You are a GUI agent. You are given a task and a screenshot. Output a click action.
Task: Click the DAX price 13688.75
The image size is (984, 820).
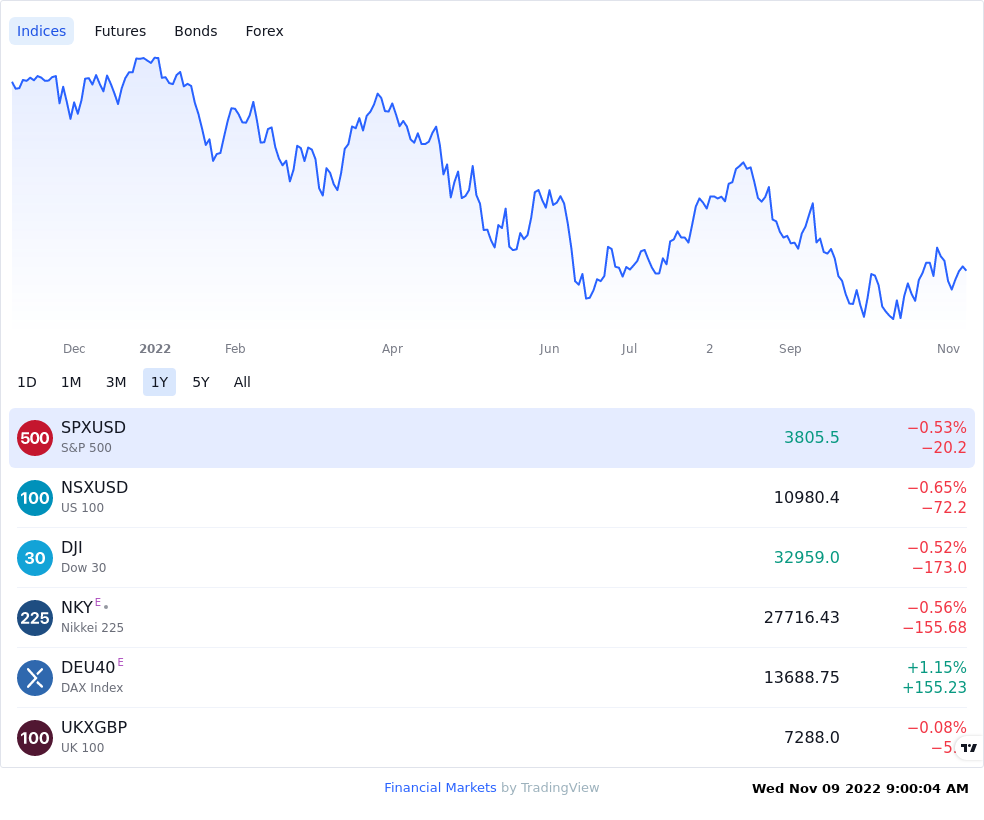tap(801, 678)
